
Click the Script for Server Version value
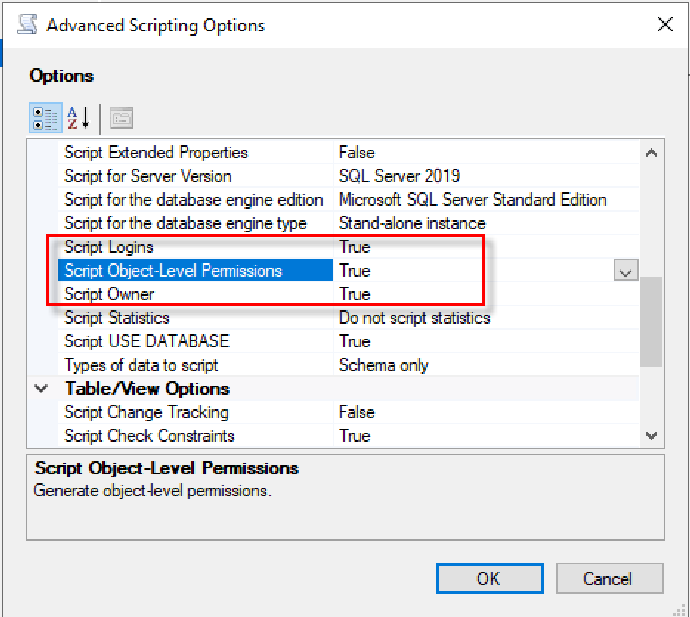(399, 176)
